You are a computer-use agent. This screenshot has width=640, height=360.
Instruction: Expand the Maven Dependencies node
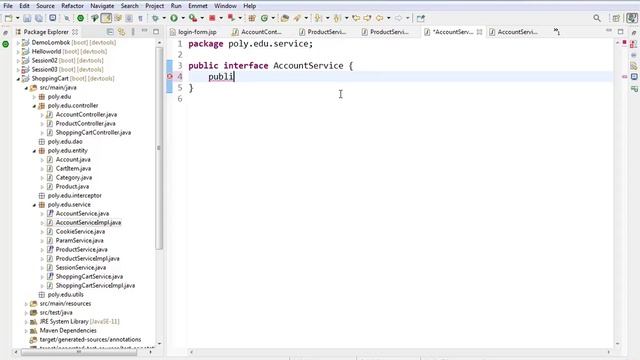coord(26,331)
